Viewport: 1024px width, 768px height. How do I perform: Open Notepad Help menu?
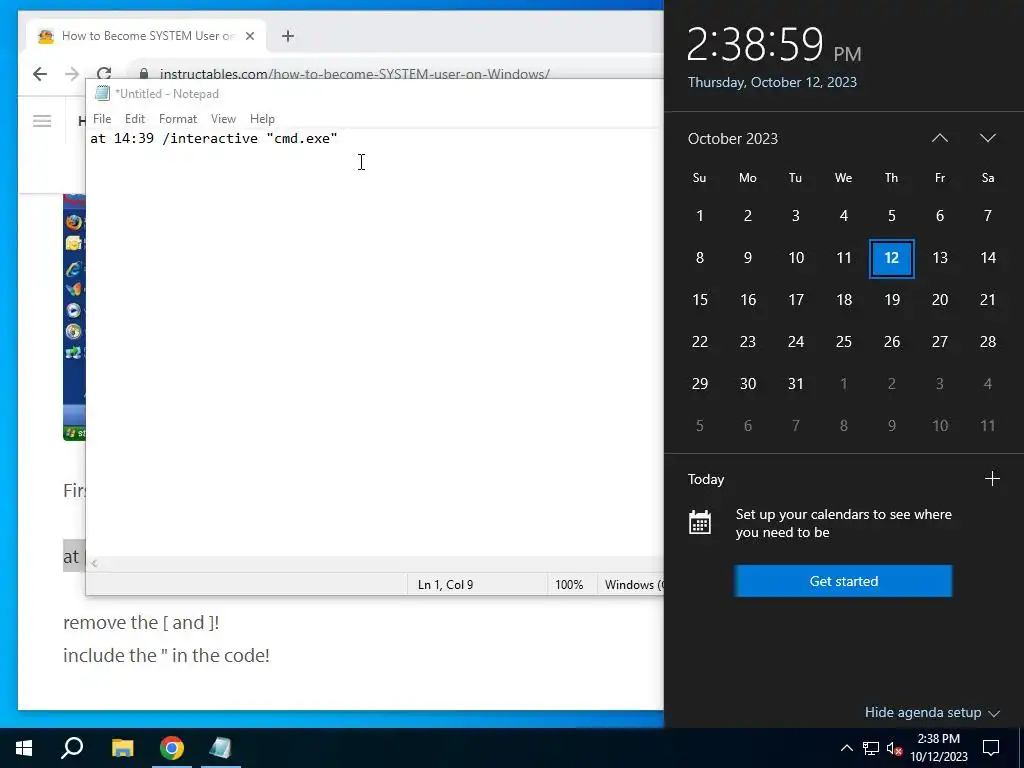coord(262,119)
